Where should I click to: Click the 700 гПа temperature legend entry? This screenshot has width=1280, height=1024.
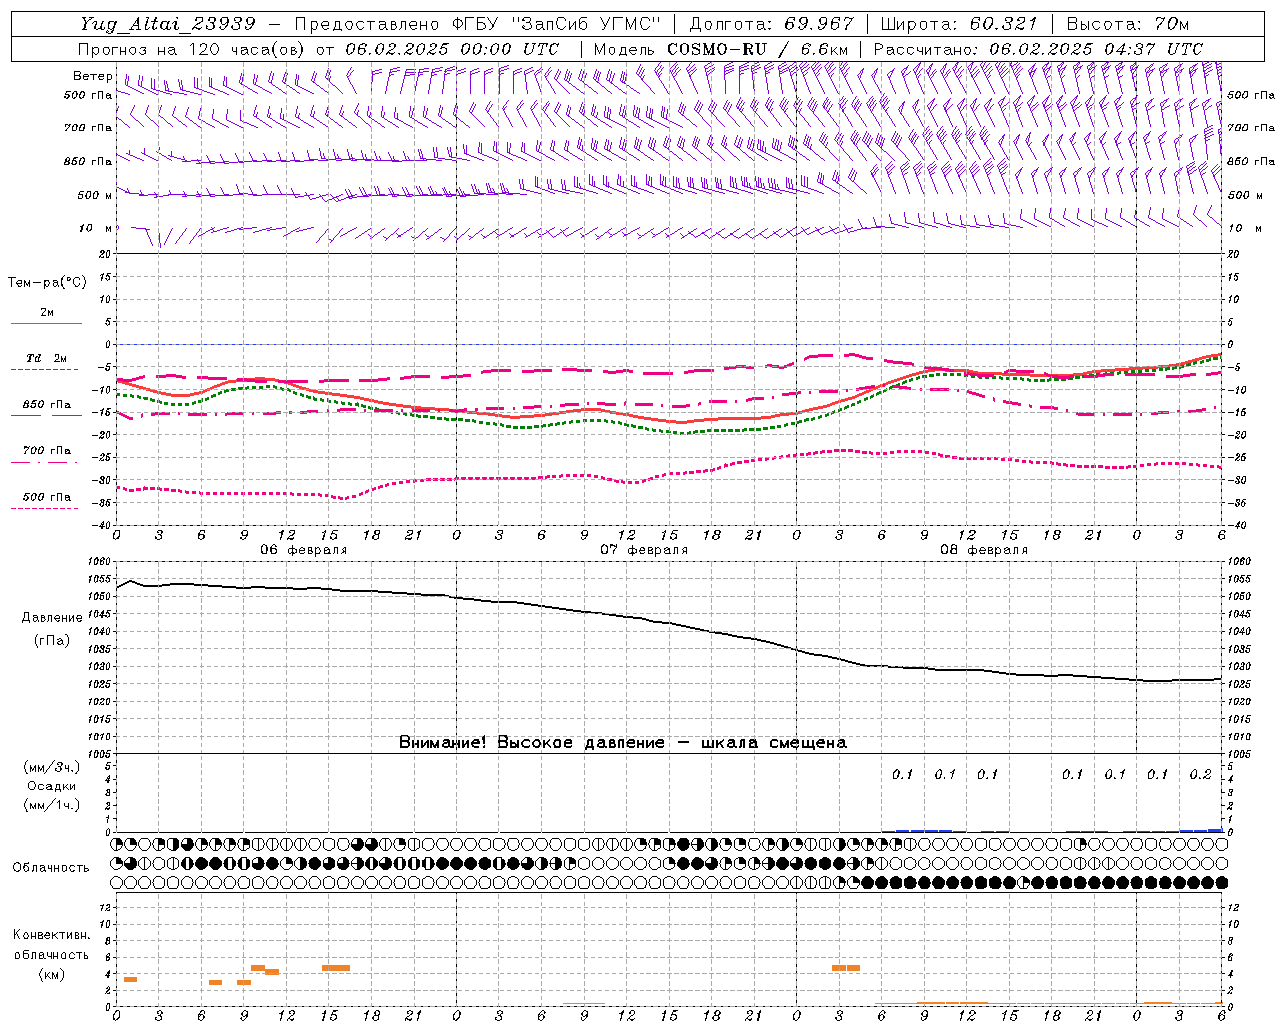click(x=47, y=450)
